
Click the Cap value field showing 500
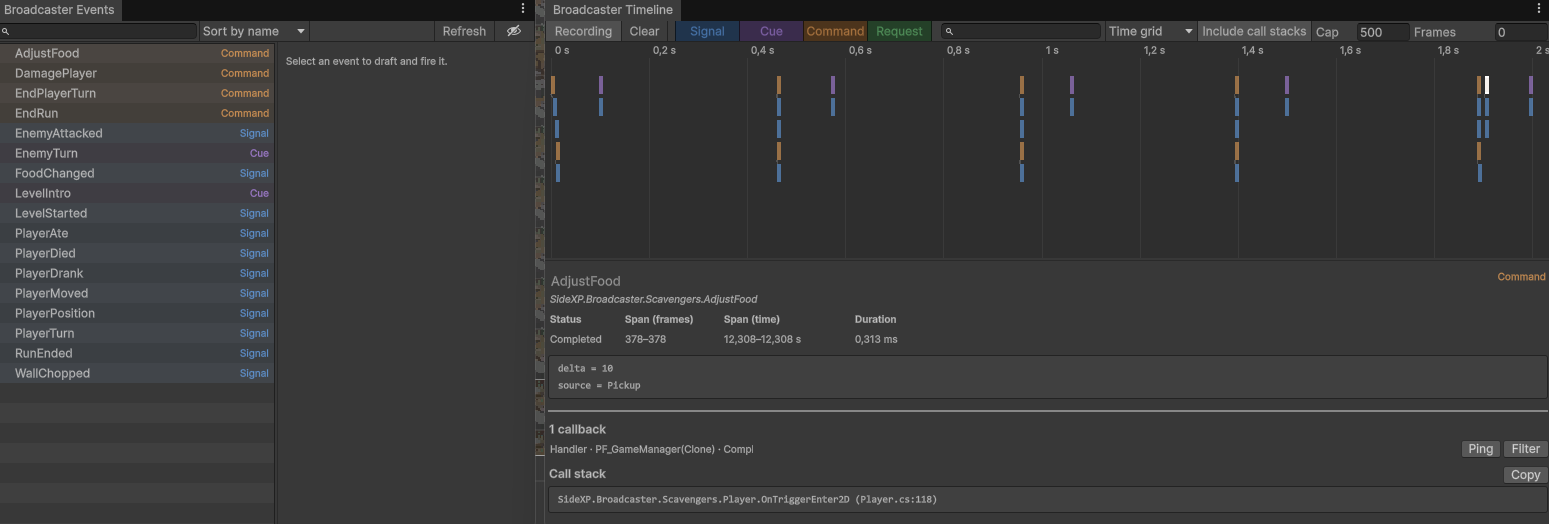click(1382, 32)
